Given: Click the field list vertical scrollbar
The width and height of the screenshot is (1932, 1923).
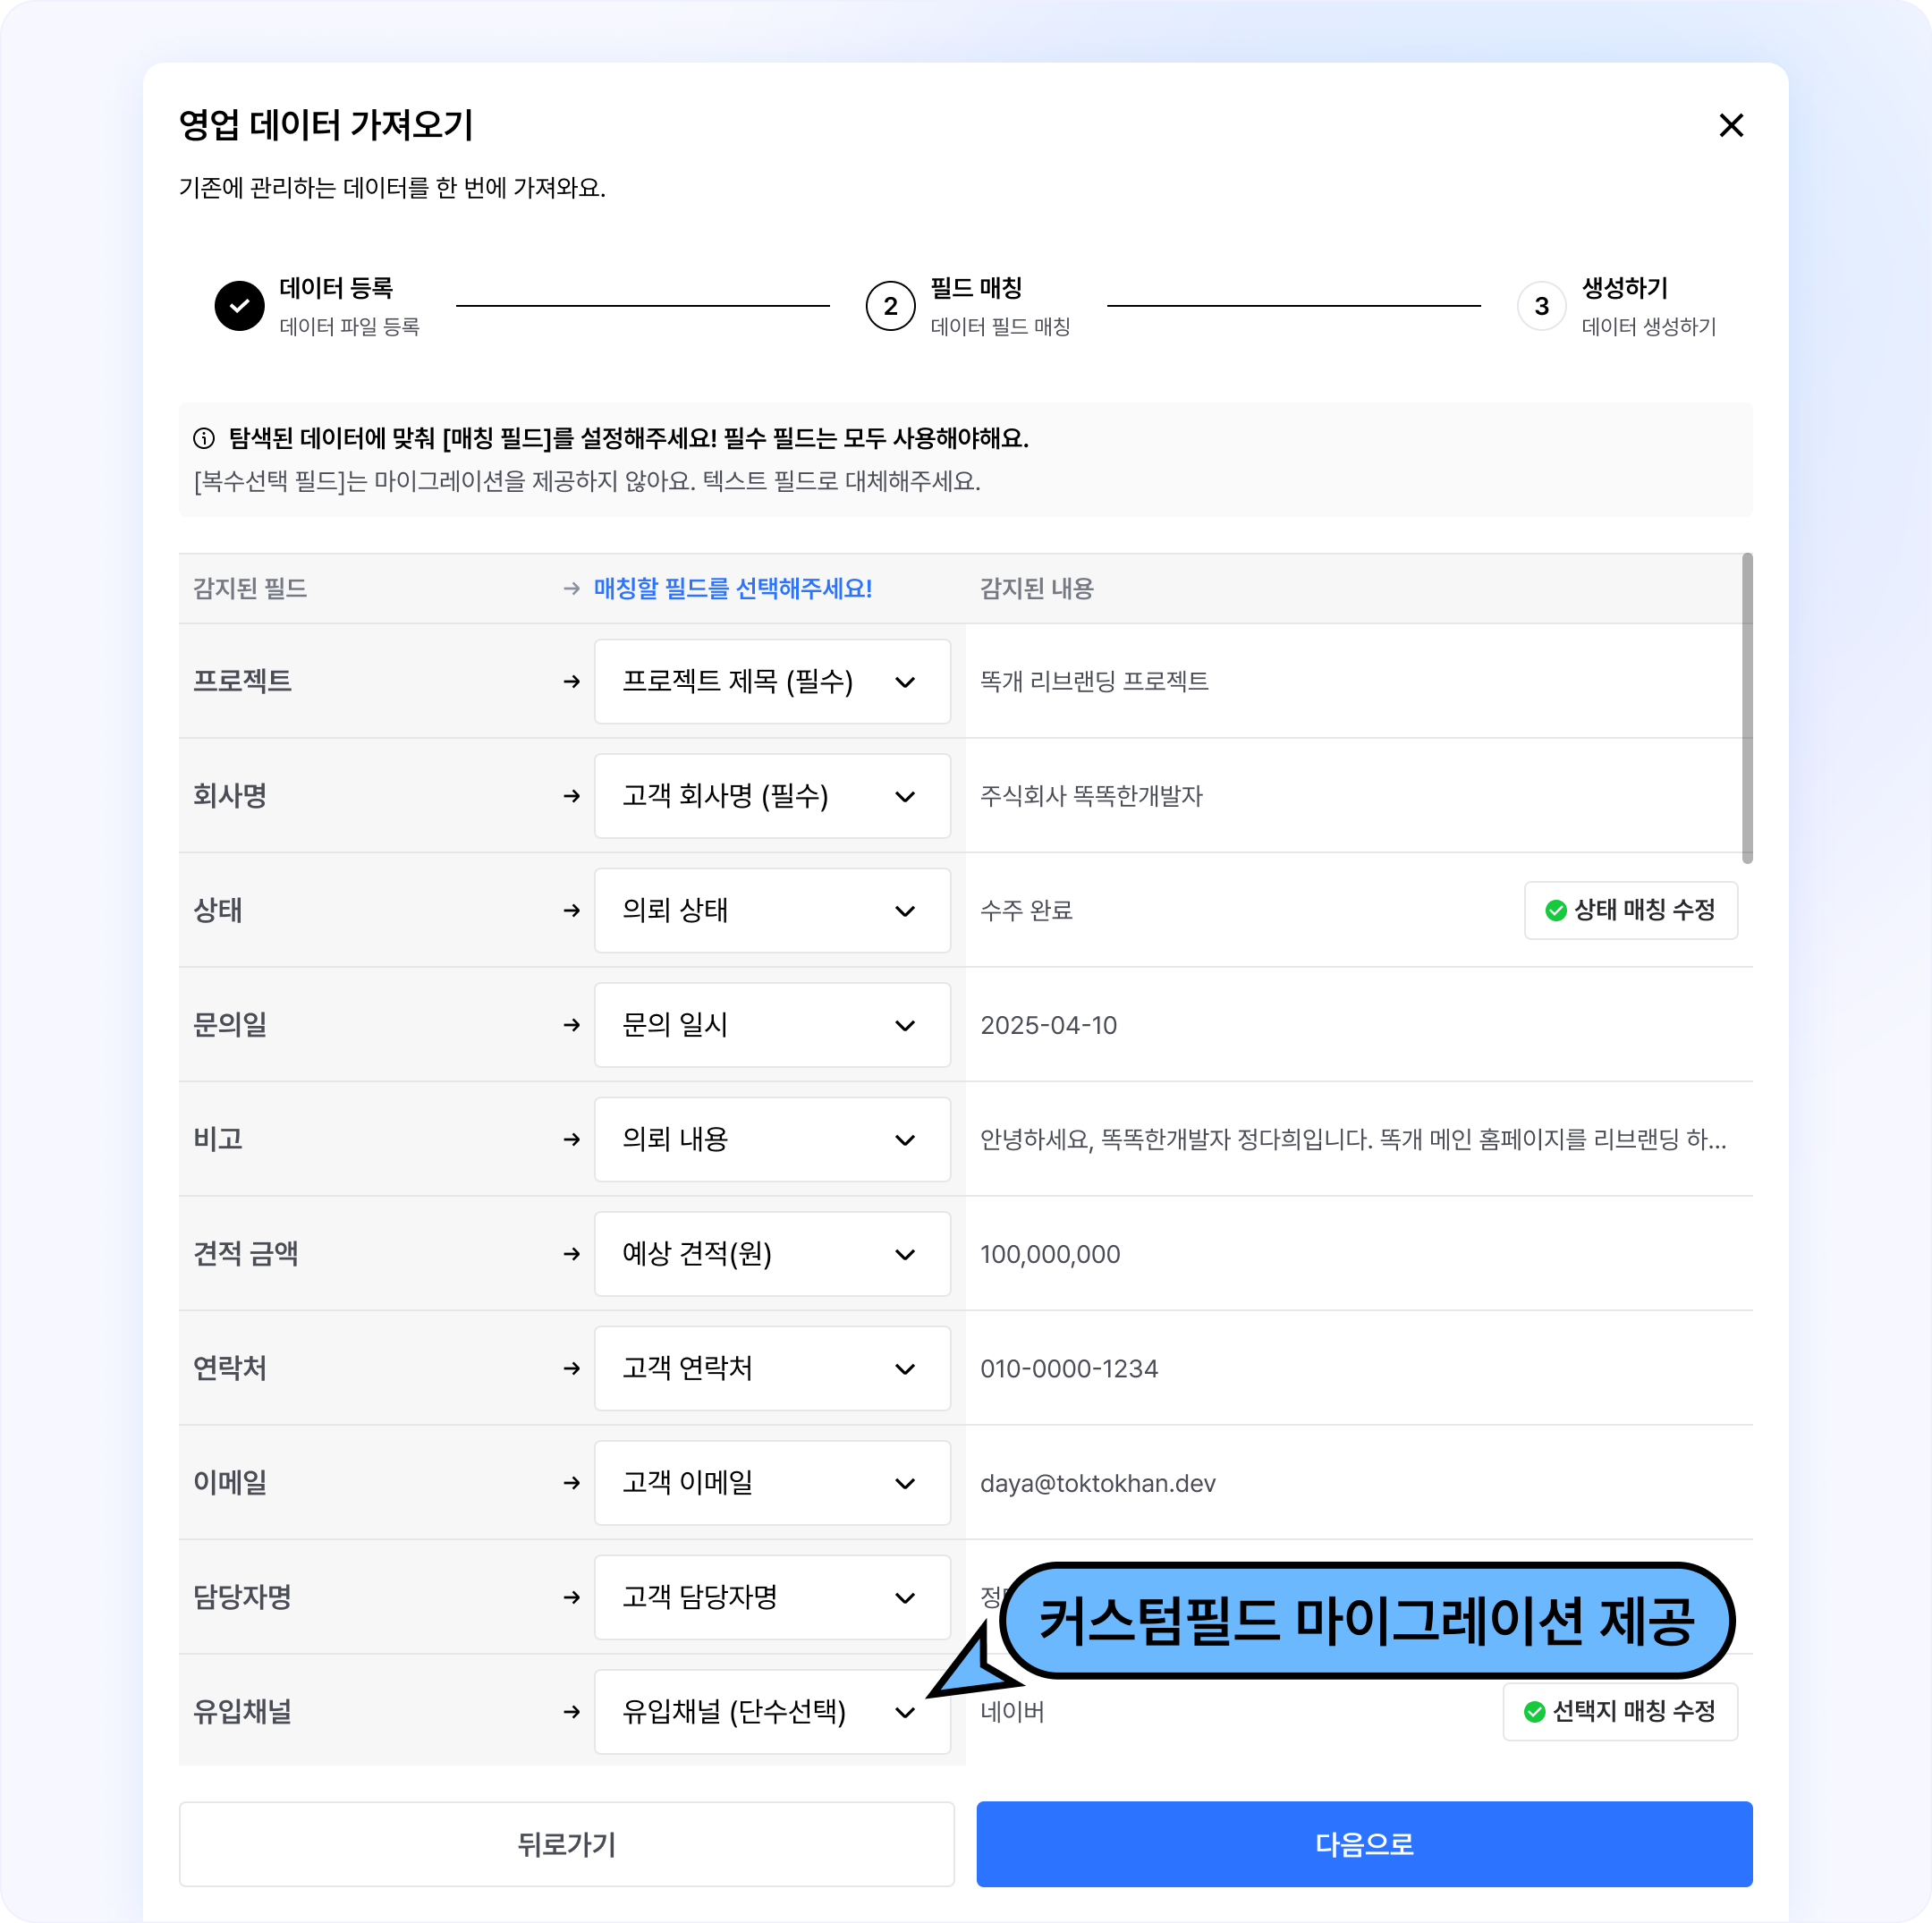Looking at the screenshot, I should pos(1747,708).
